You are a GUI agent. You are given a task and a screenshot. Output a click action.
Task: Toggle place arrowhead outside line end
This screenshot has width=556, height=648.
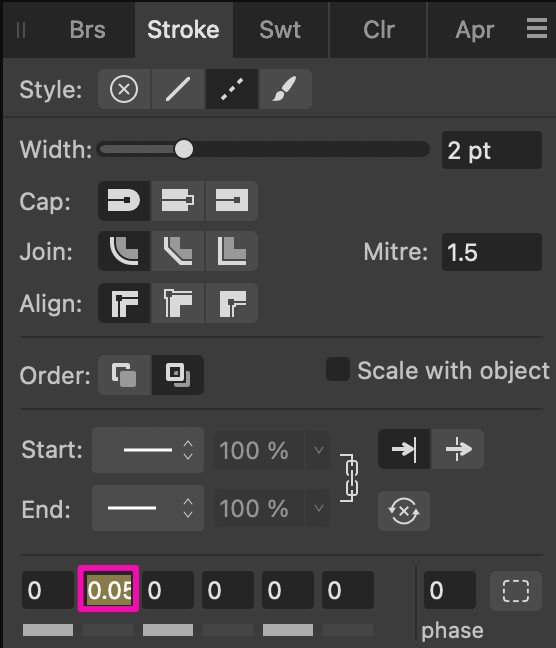[458, 449]
